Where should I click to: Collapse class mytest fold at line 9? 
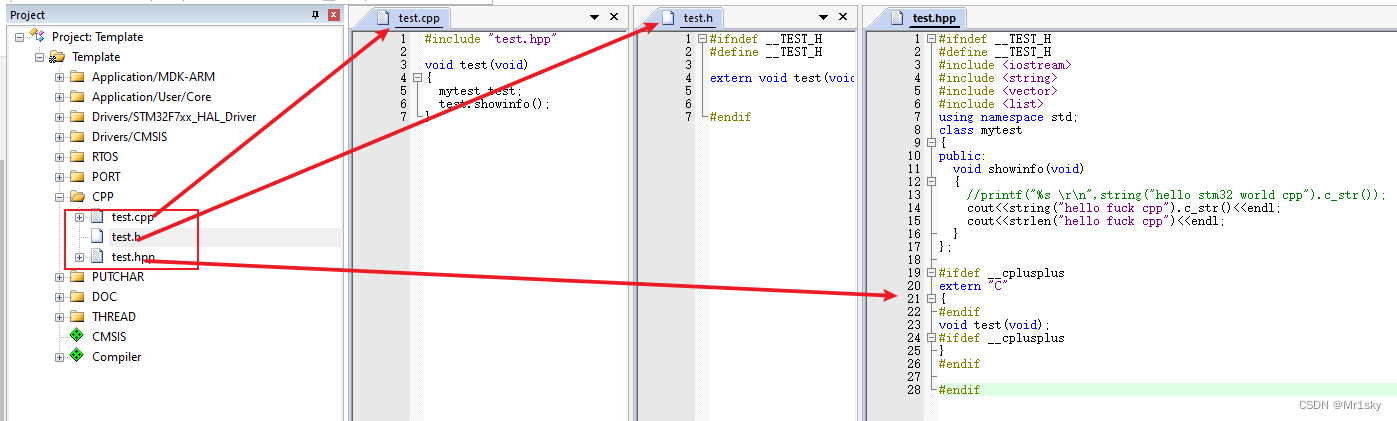(931, 143)
